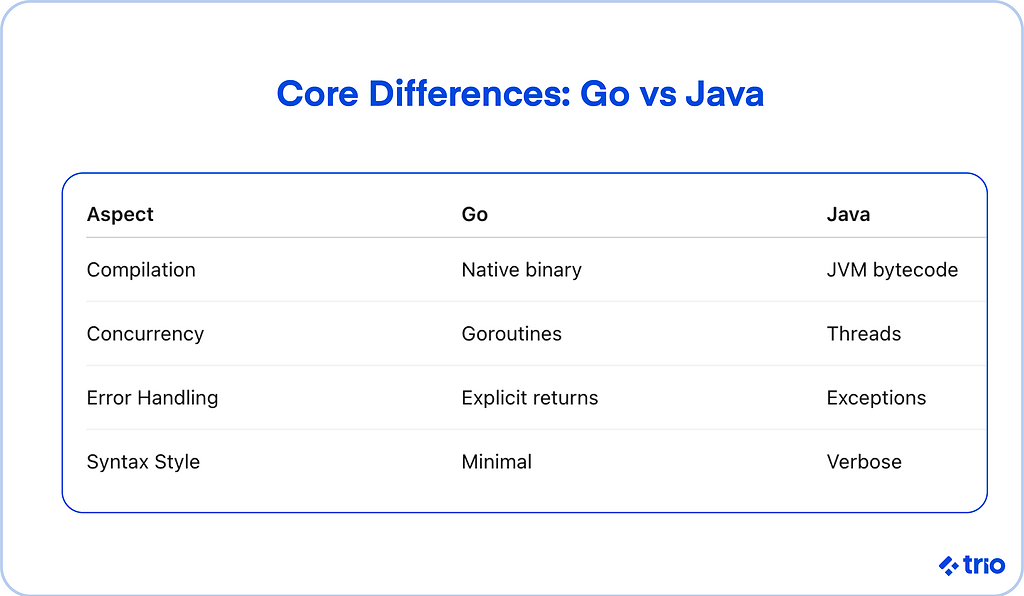
Task: Click the Error Handling row label
Action: pyautogui.click(x=152, y=398)
